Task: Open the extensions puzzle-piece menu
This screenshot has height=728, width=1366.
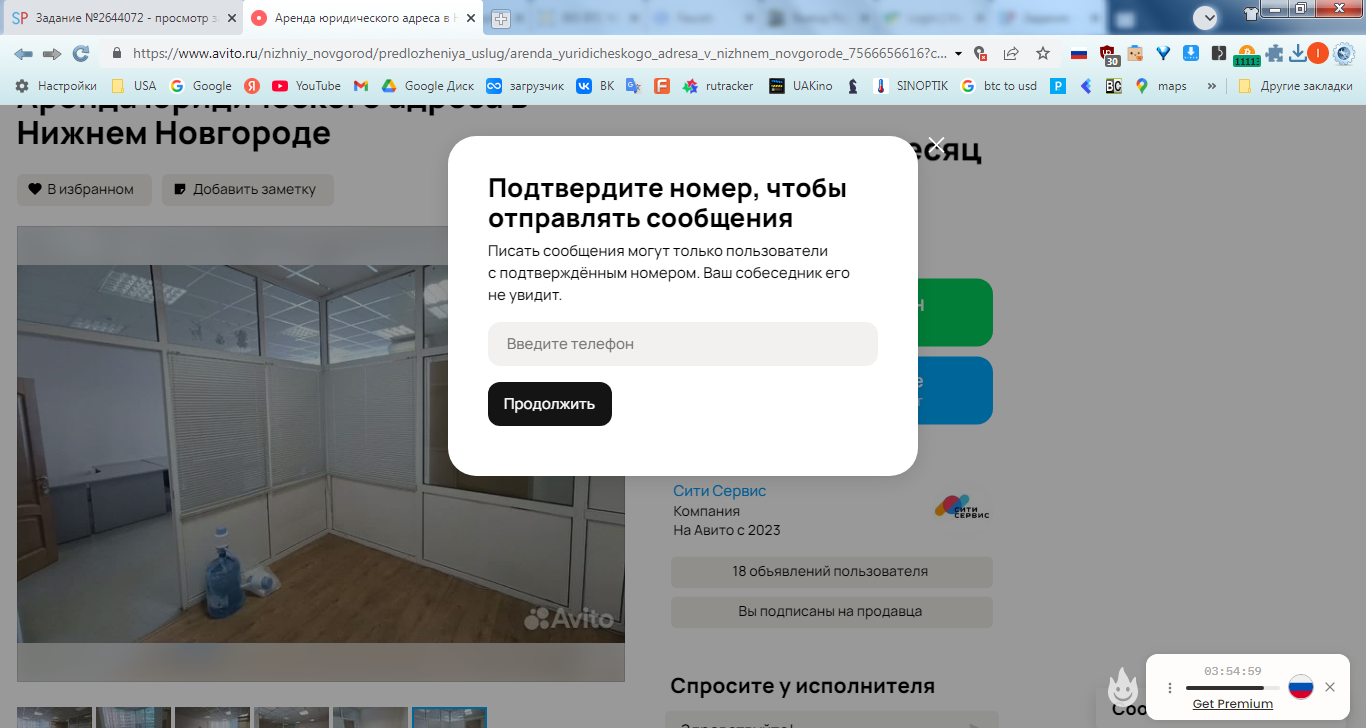Action: [1275, 53]
